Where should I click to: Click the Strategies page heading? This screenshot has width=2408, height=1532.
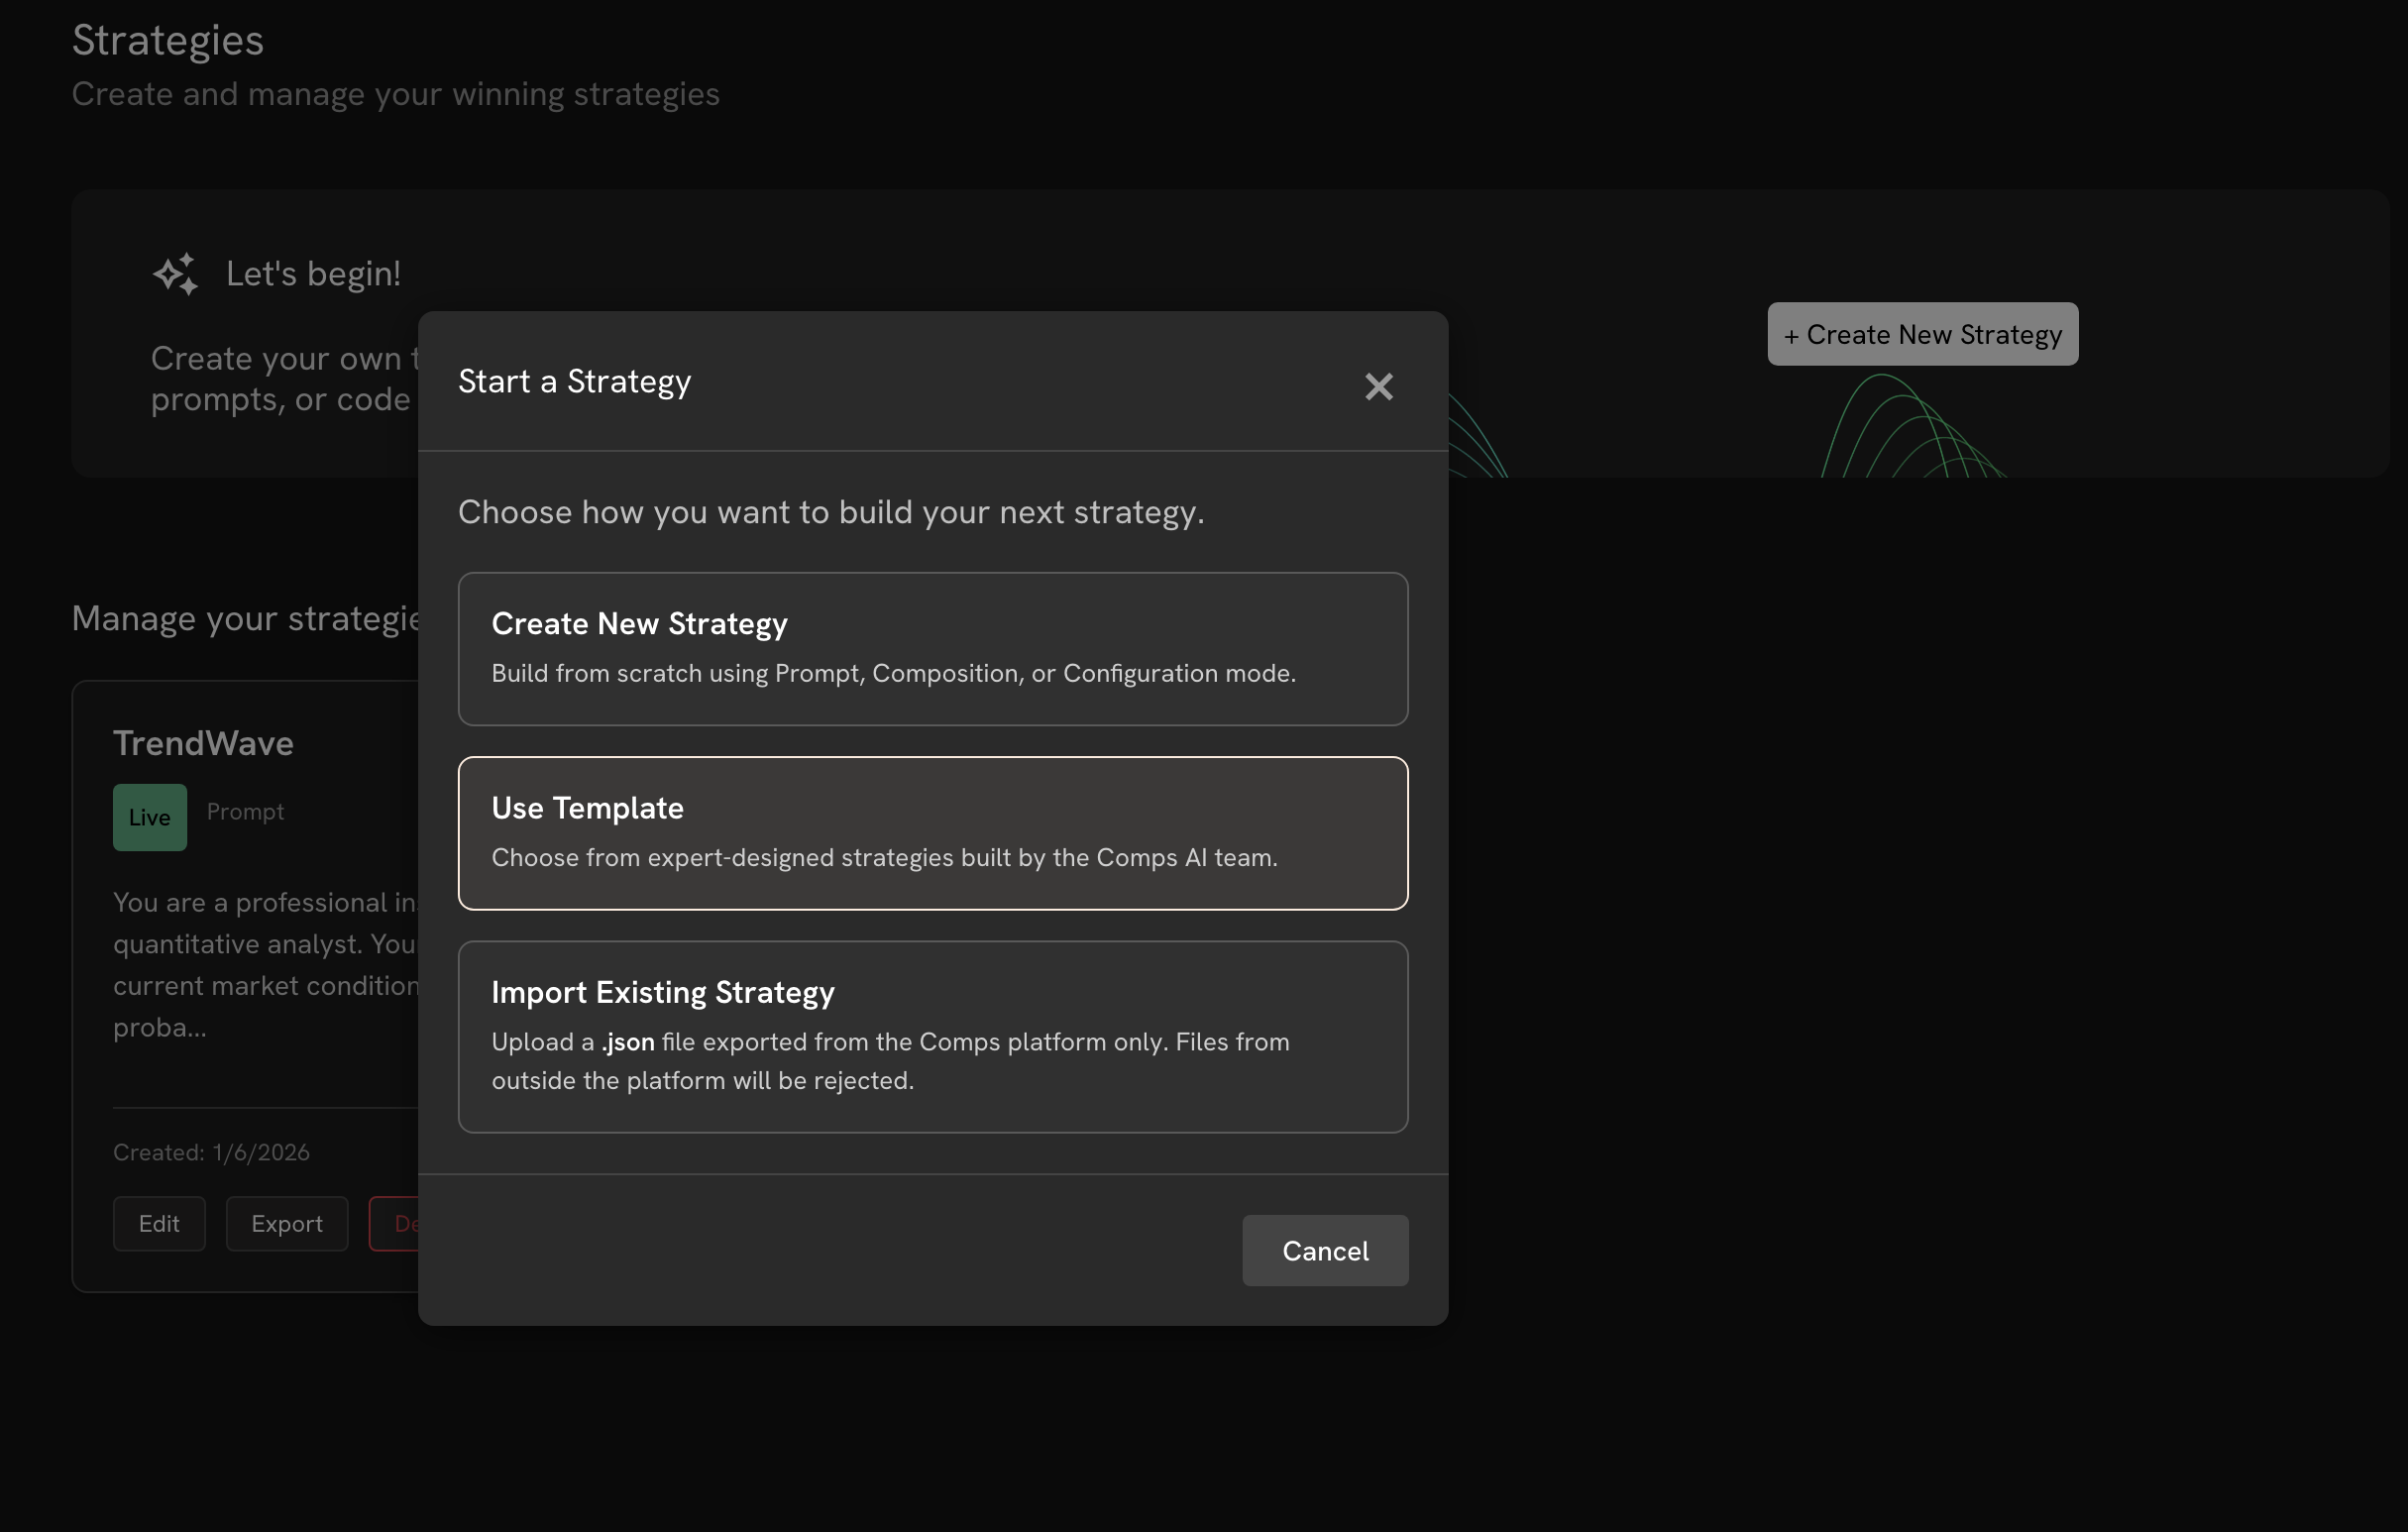coord(168,40)
